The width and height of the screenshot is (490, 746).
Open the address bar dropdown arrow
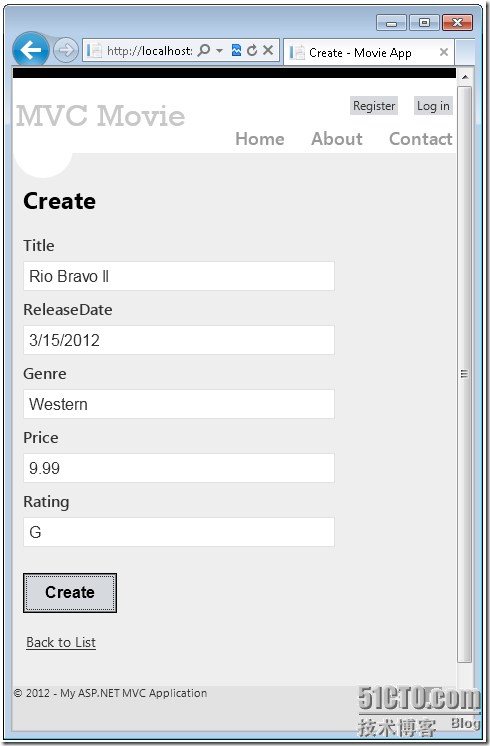tap(219, 50)
